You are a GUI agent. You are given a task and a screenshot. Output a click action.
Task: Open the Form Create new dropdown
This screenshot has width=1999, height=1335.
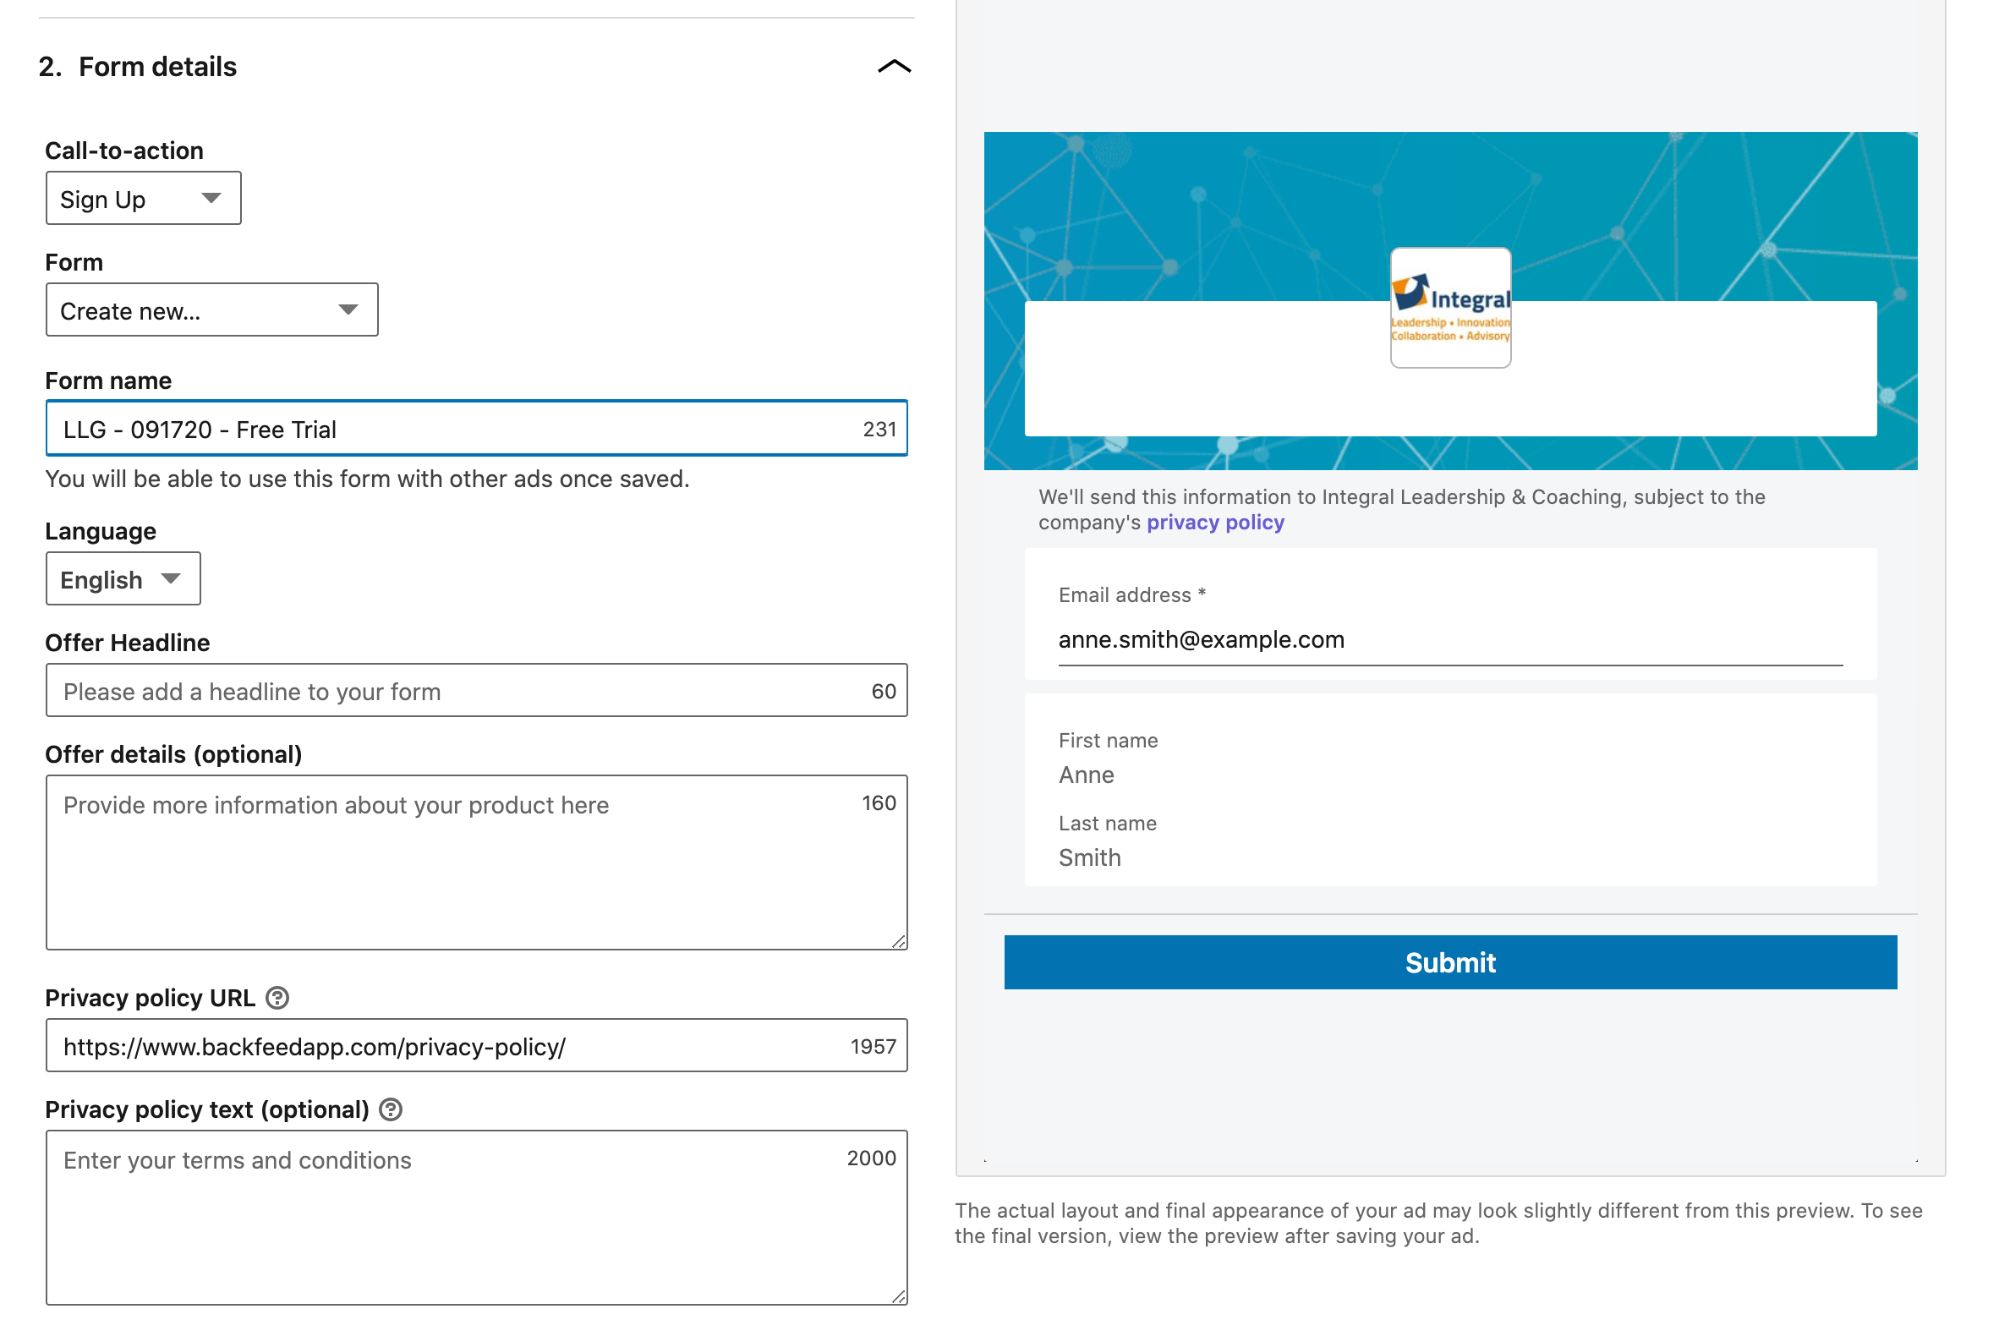tap(212, 310)
